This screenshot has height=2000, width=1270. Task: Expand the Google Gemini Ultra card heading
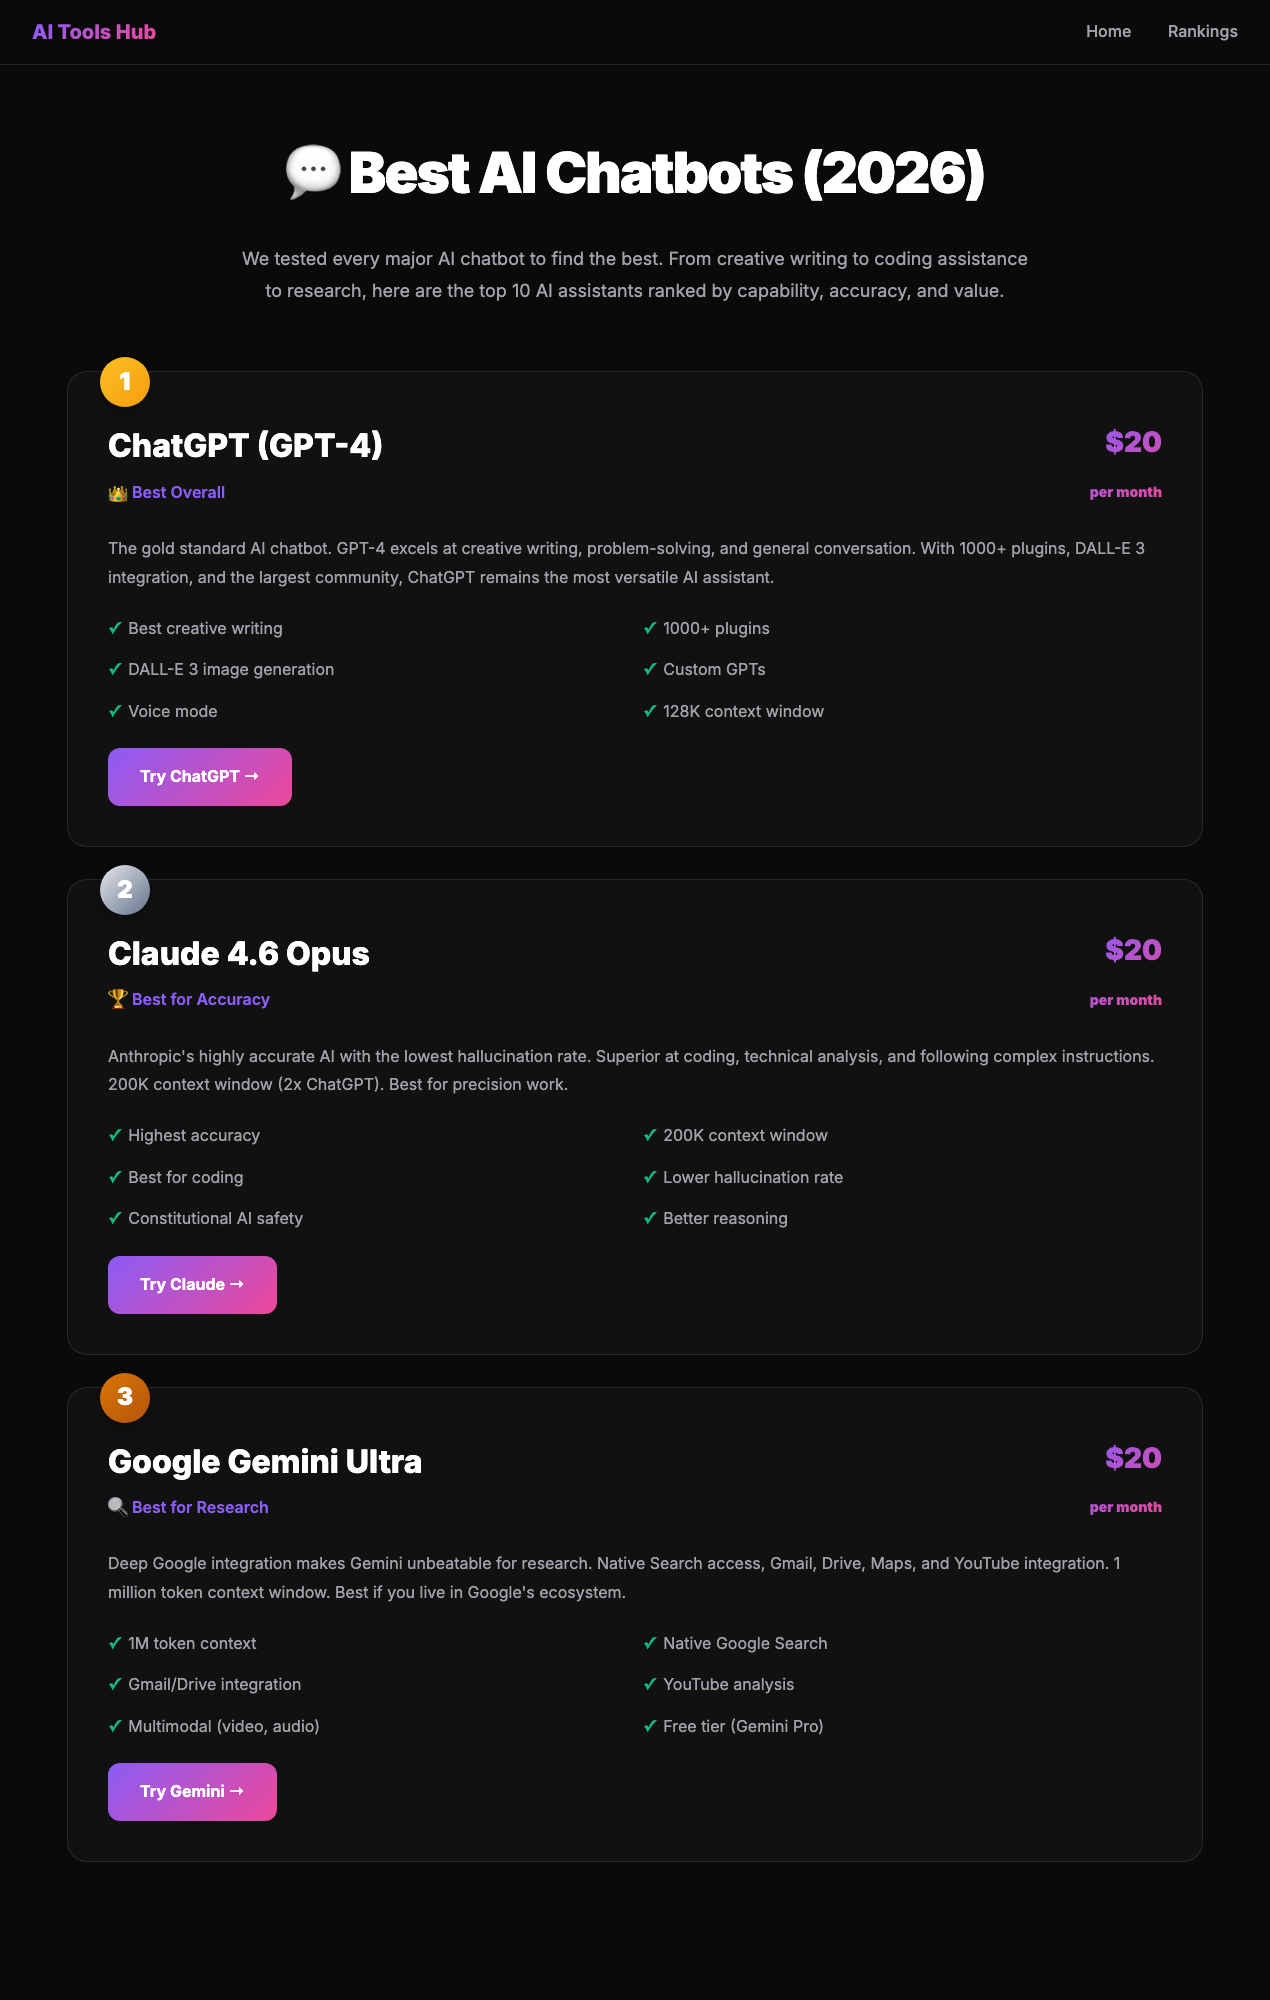click(x=265, y=1461)
